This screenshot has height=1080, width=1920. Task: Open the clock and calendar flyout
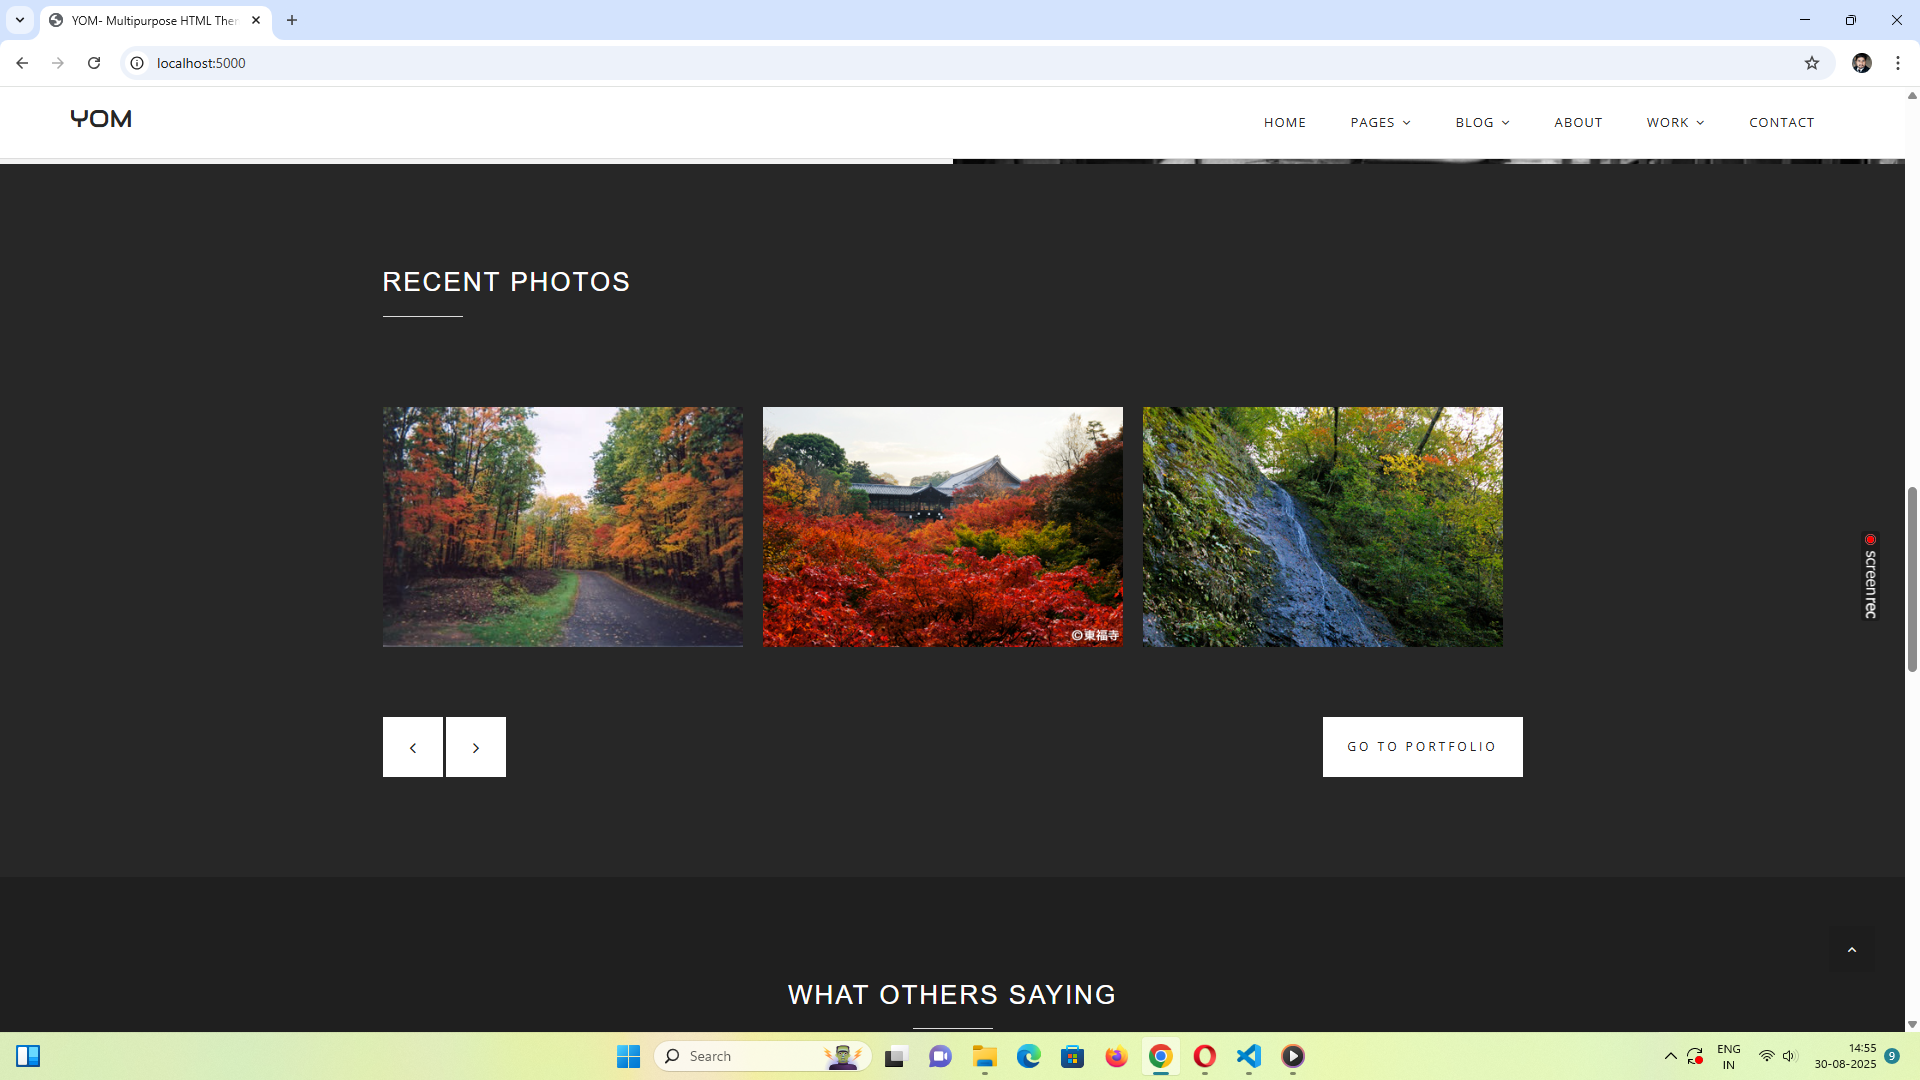[1845, 1056]
